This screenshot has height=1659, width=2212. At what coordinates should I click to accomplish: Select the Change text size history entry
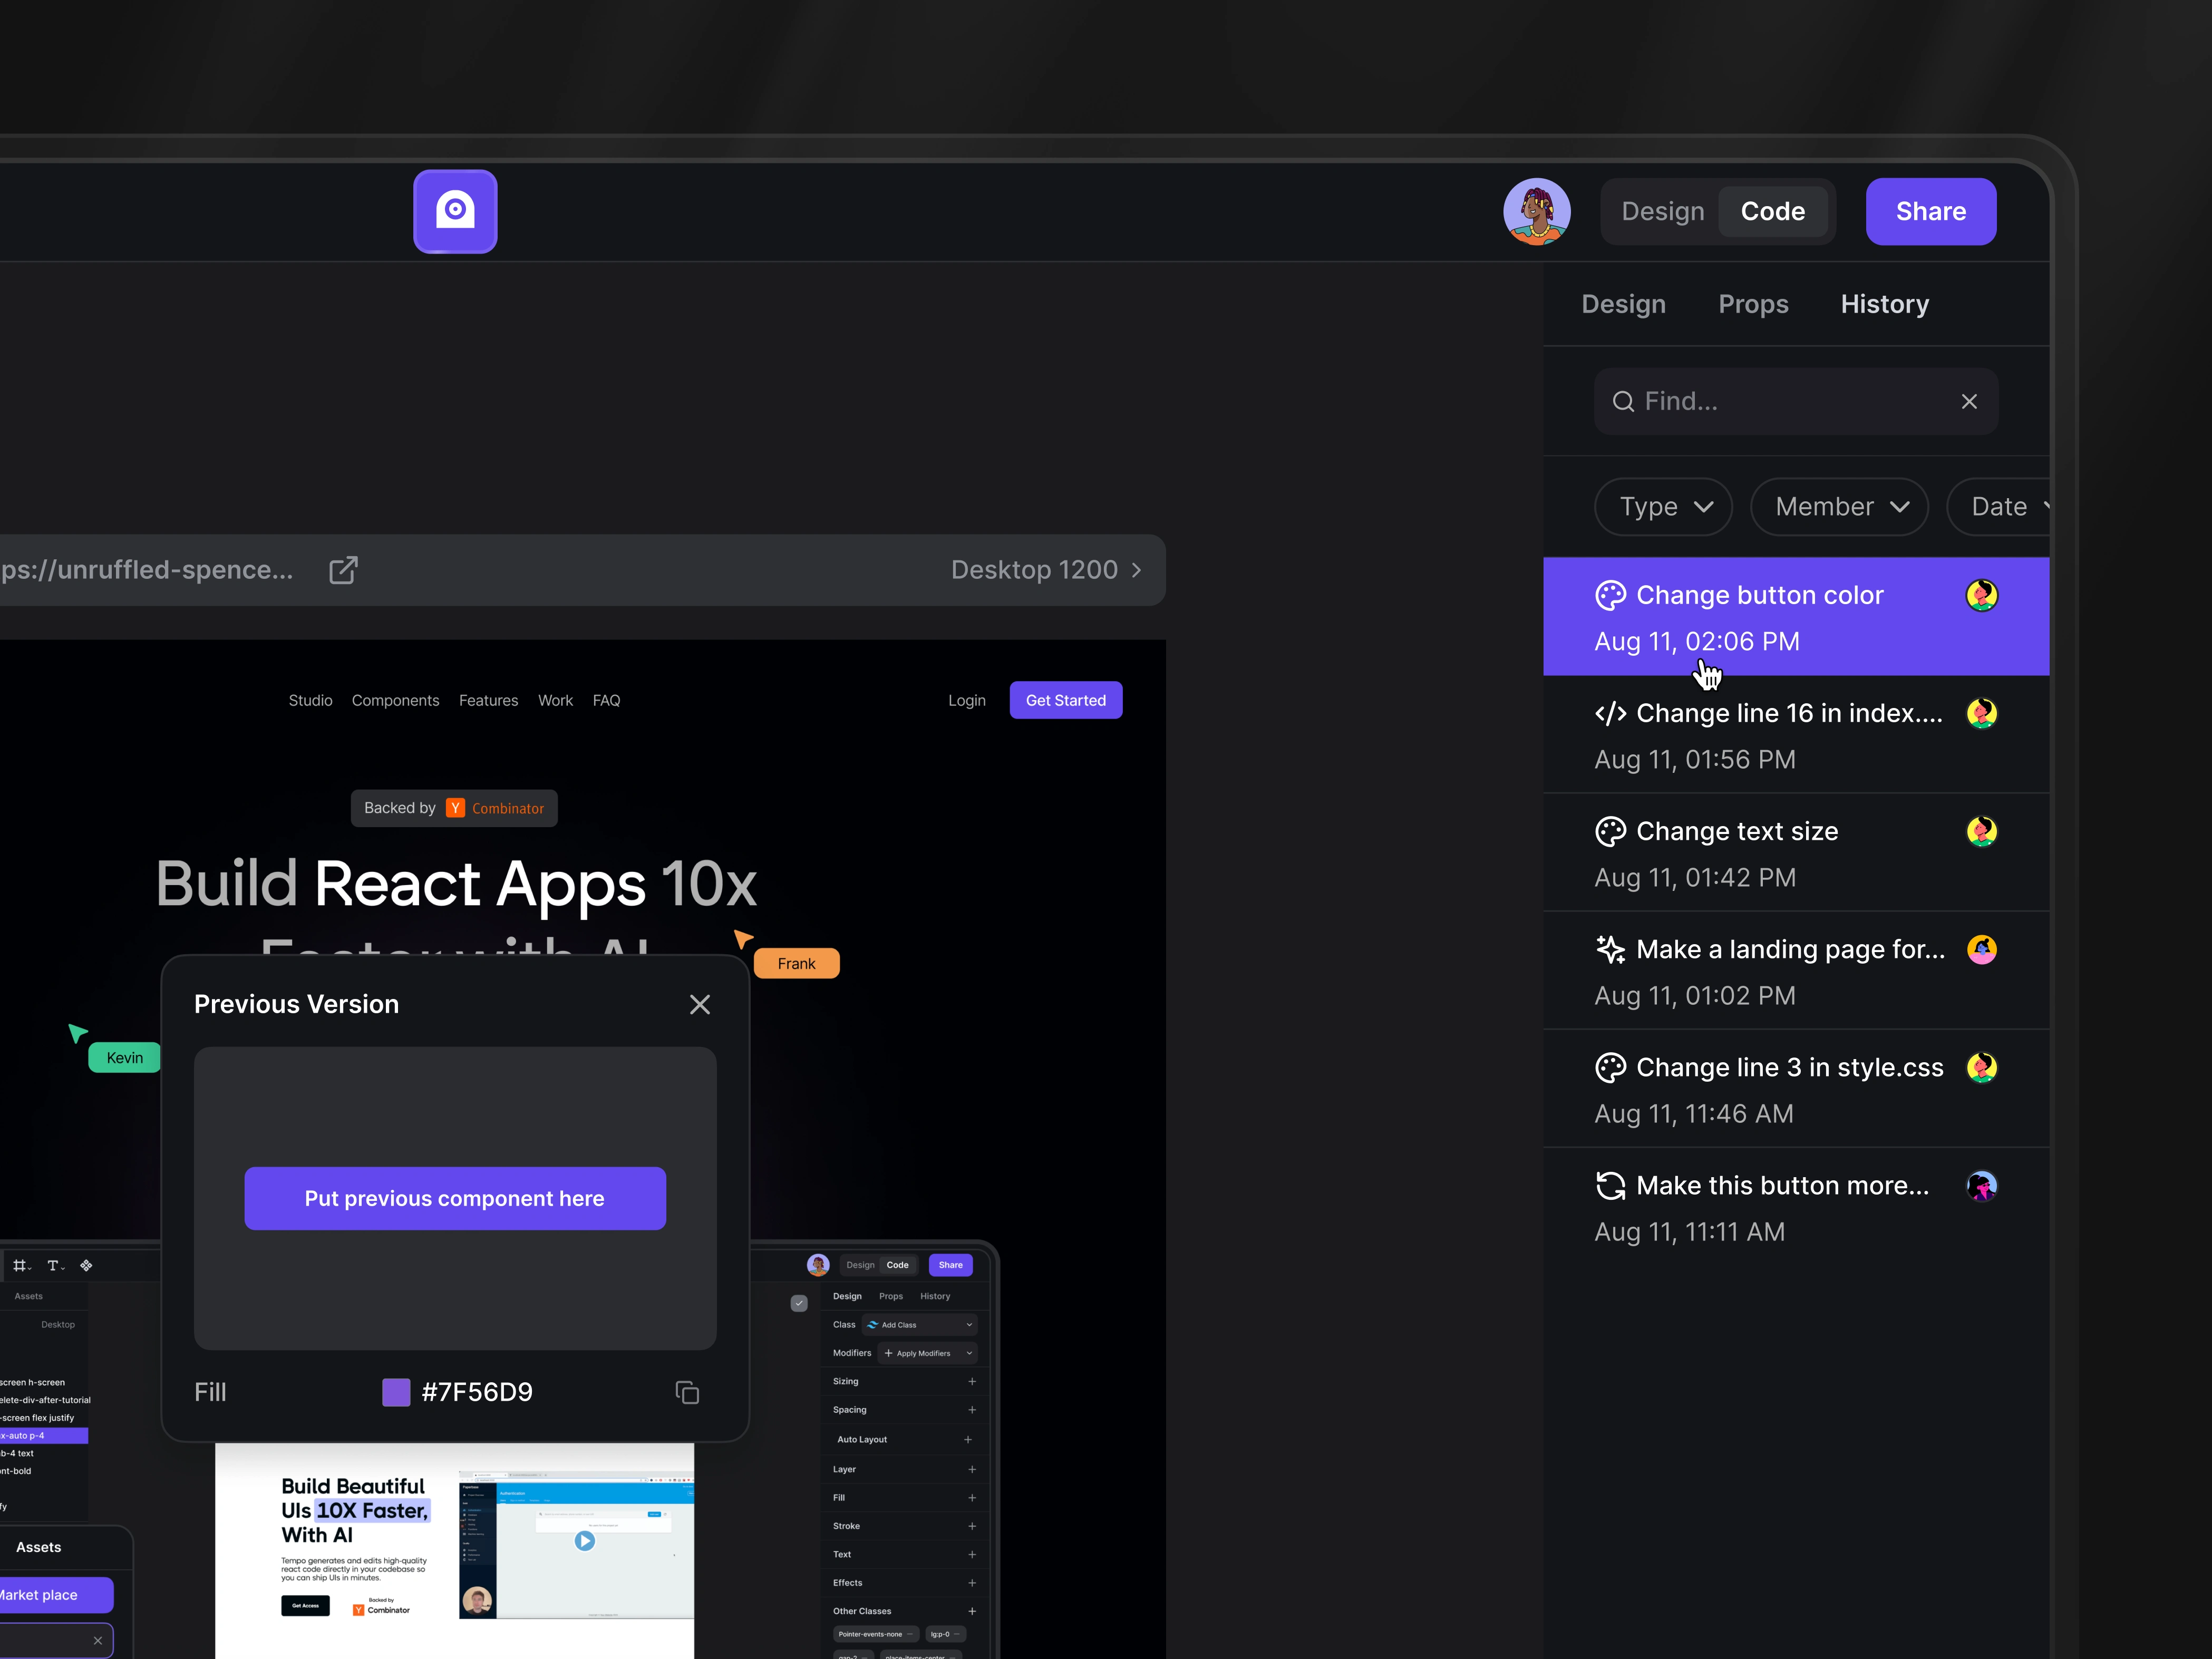1795,853
